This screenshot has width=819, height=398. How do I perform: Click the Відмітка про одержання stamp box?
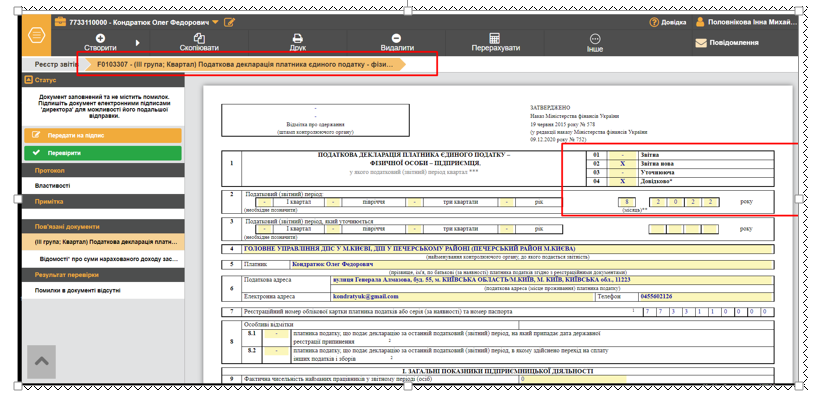tap(315, 120)
